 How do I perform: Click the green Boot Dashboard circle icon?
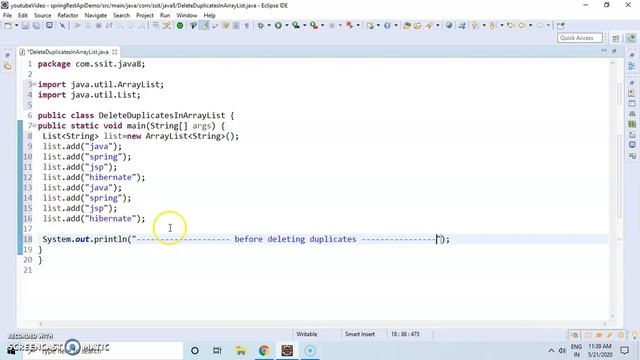pos(180,25)
